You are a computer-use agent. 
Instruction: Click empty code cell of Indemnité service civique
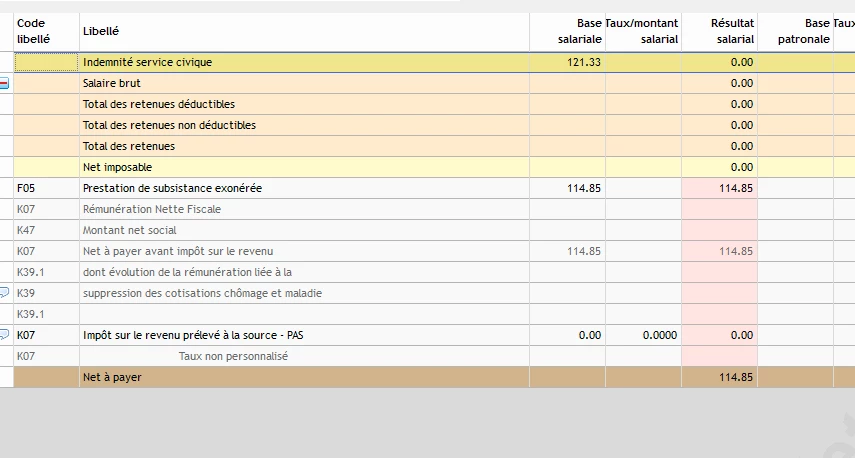[x=46, y=62]
